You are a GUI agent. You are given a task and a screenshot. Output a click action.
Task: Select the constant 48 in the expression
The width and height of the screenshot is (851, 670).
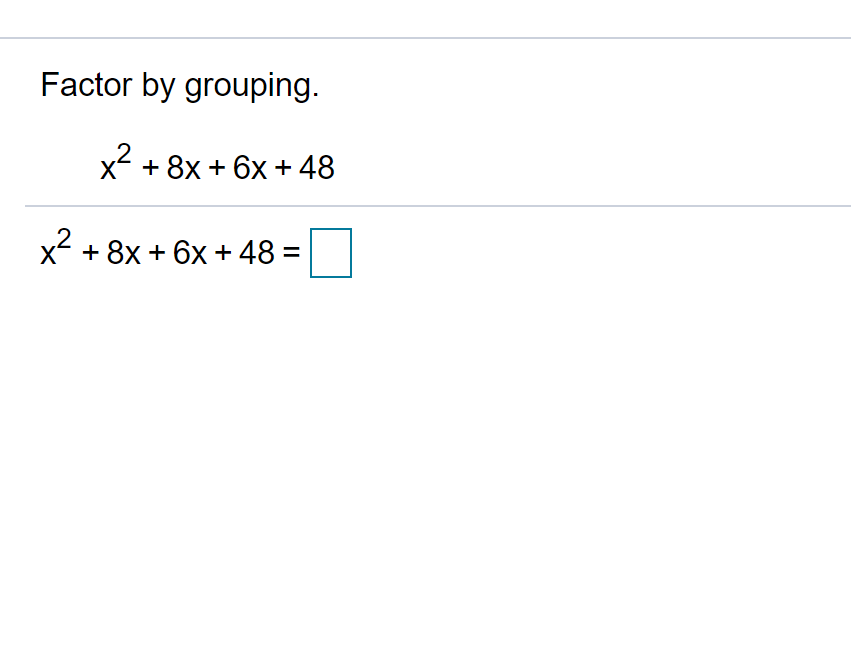(316, 169)
